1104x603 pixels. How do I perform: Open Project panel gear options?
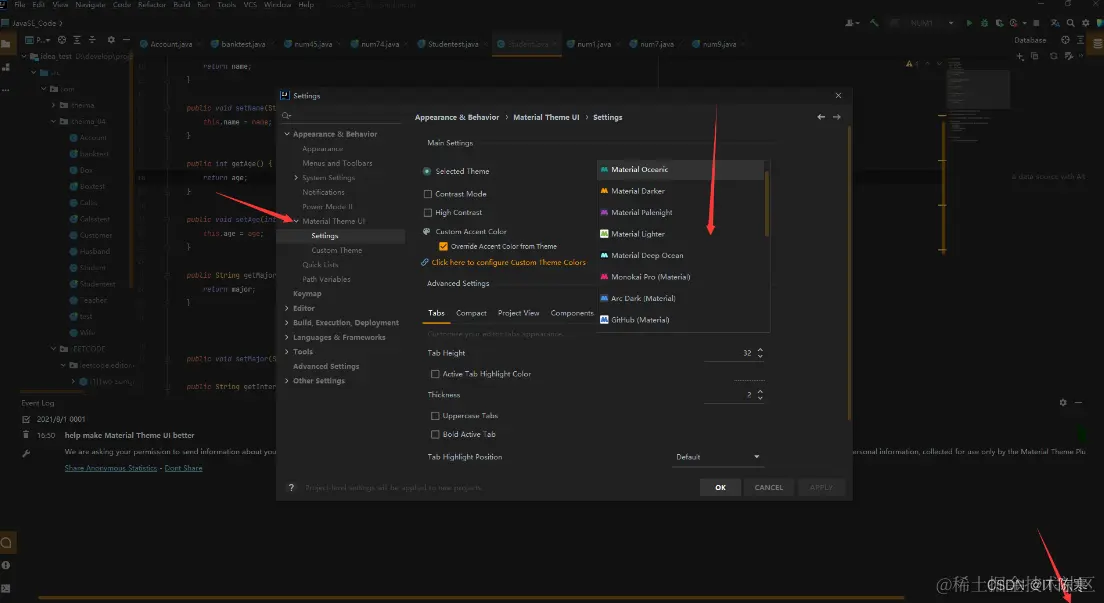111,40
